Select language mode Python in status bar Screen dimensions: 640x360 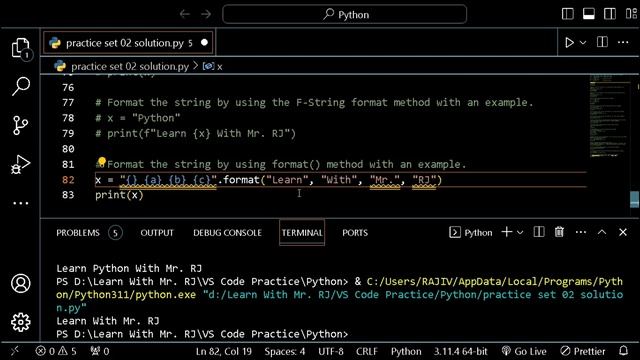406,351
